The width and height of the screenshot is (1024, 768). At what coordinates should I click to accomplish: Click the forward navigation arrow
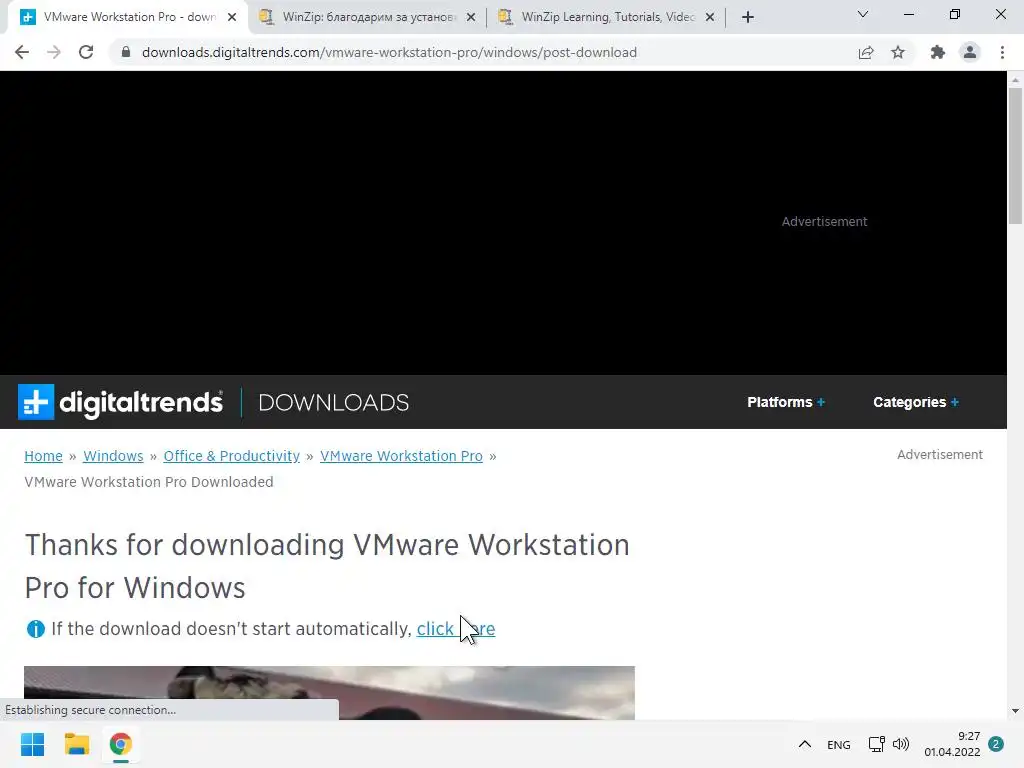click(x=54, y=52)
